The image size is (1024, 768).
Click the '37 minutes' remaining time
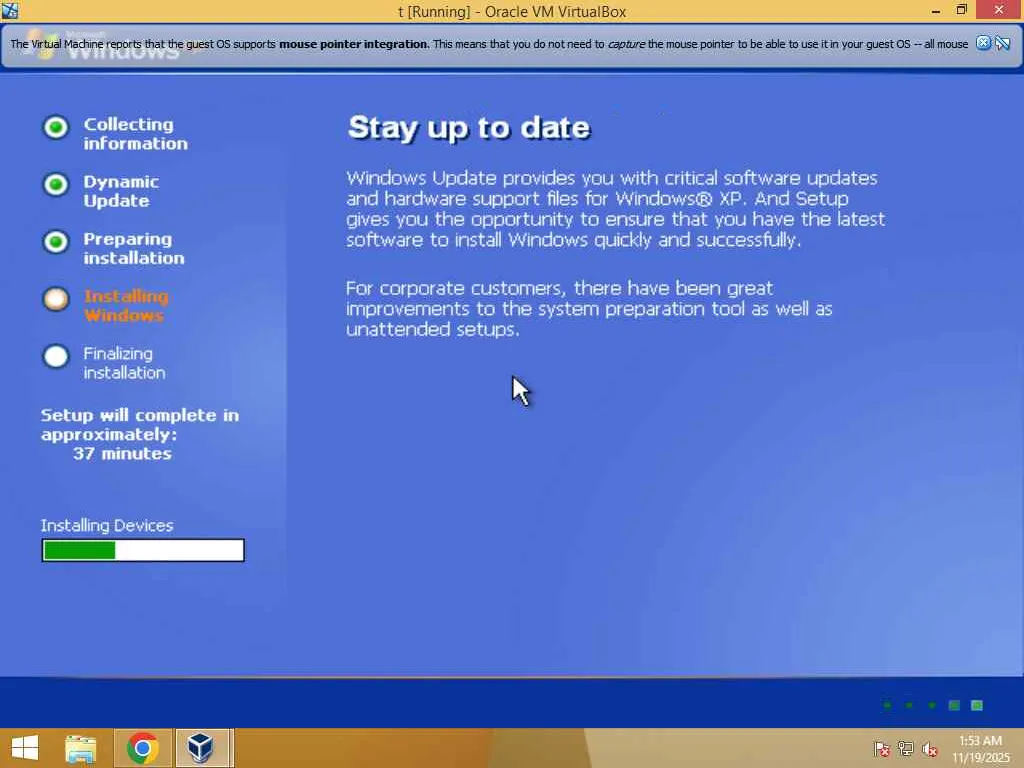[x=122, y=453]
